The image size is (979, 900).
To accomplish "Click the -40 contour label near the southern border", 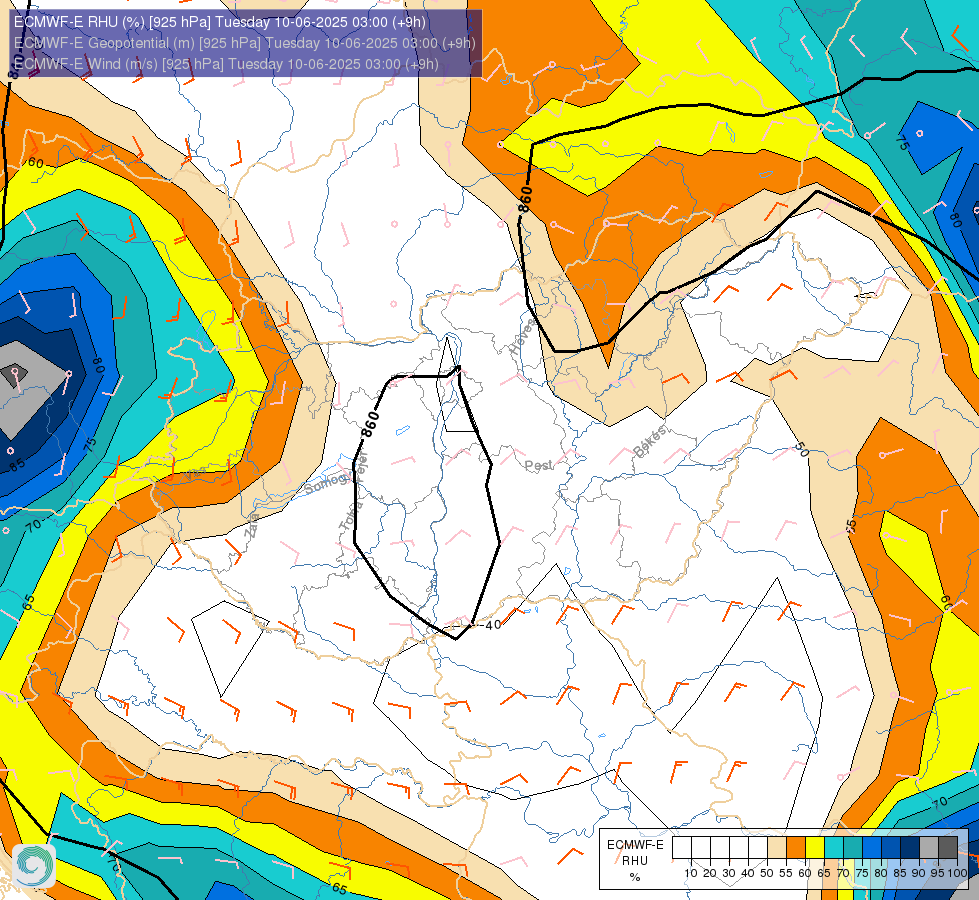I will (491, 625).
